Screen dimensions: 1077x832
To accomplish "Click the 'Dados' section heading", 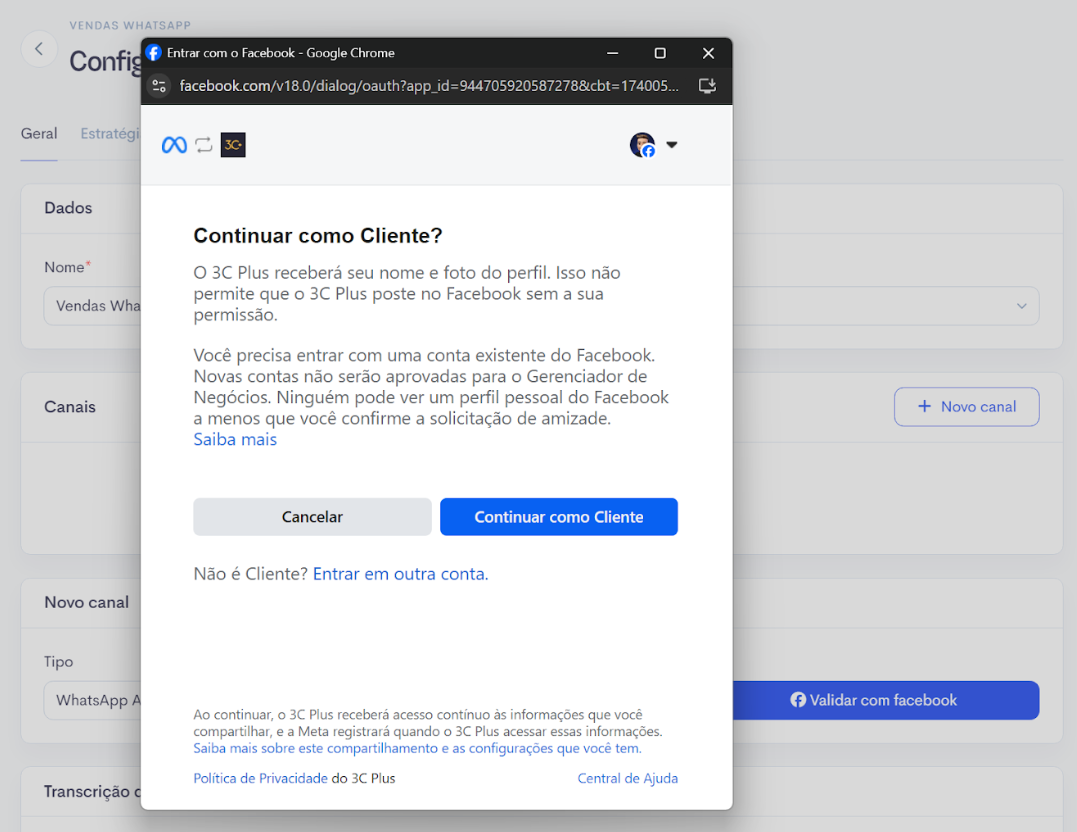I will point(68,207).
